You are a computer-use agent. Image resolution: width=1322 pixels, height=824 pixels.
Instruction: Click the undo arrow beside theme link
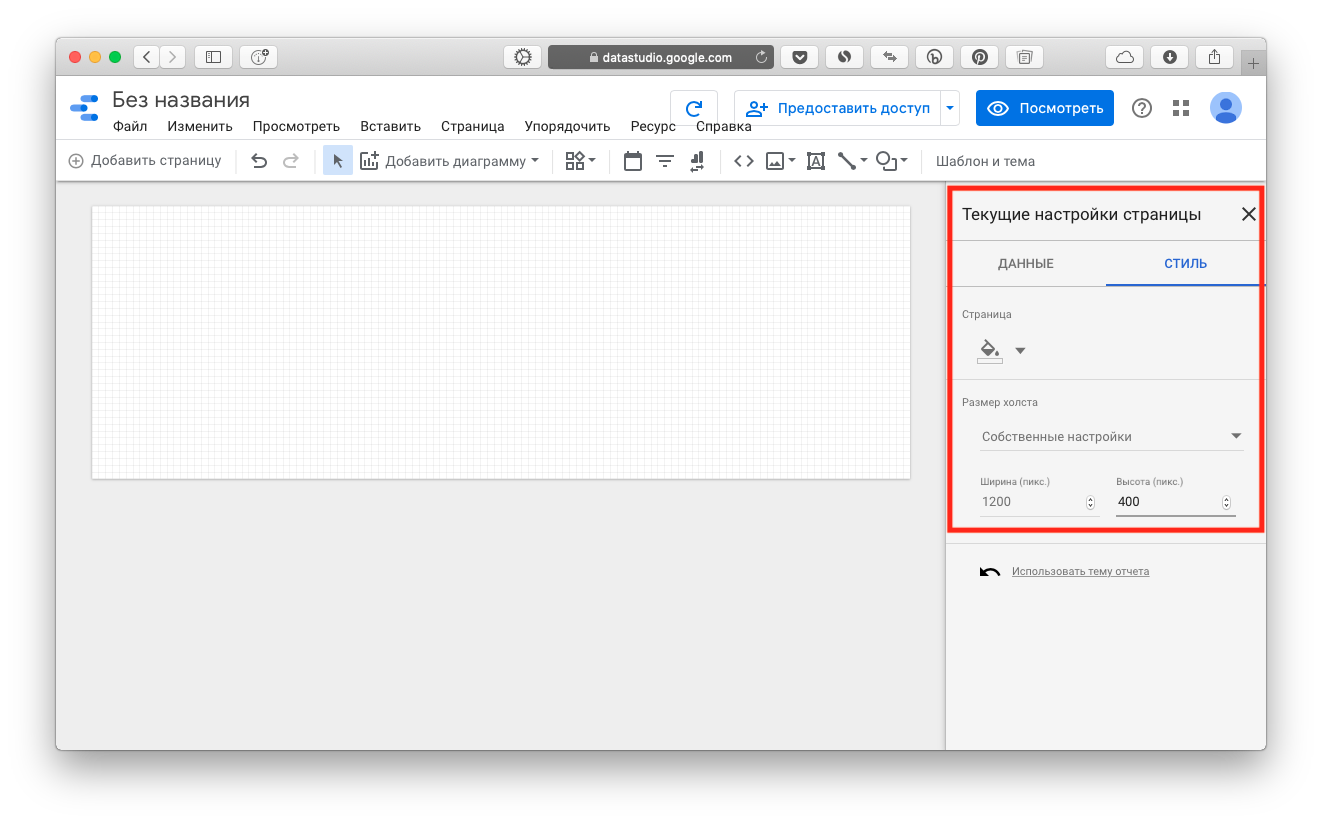click(x=990, y=572)
